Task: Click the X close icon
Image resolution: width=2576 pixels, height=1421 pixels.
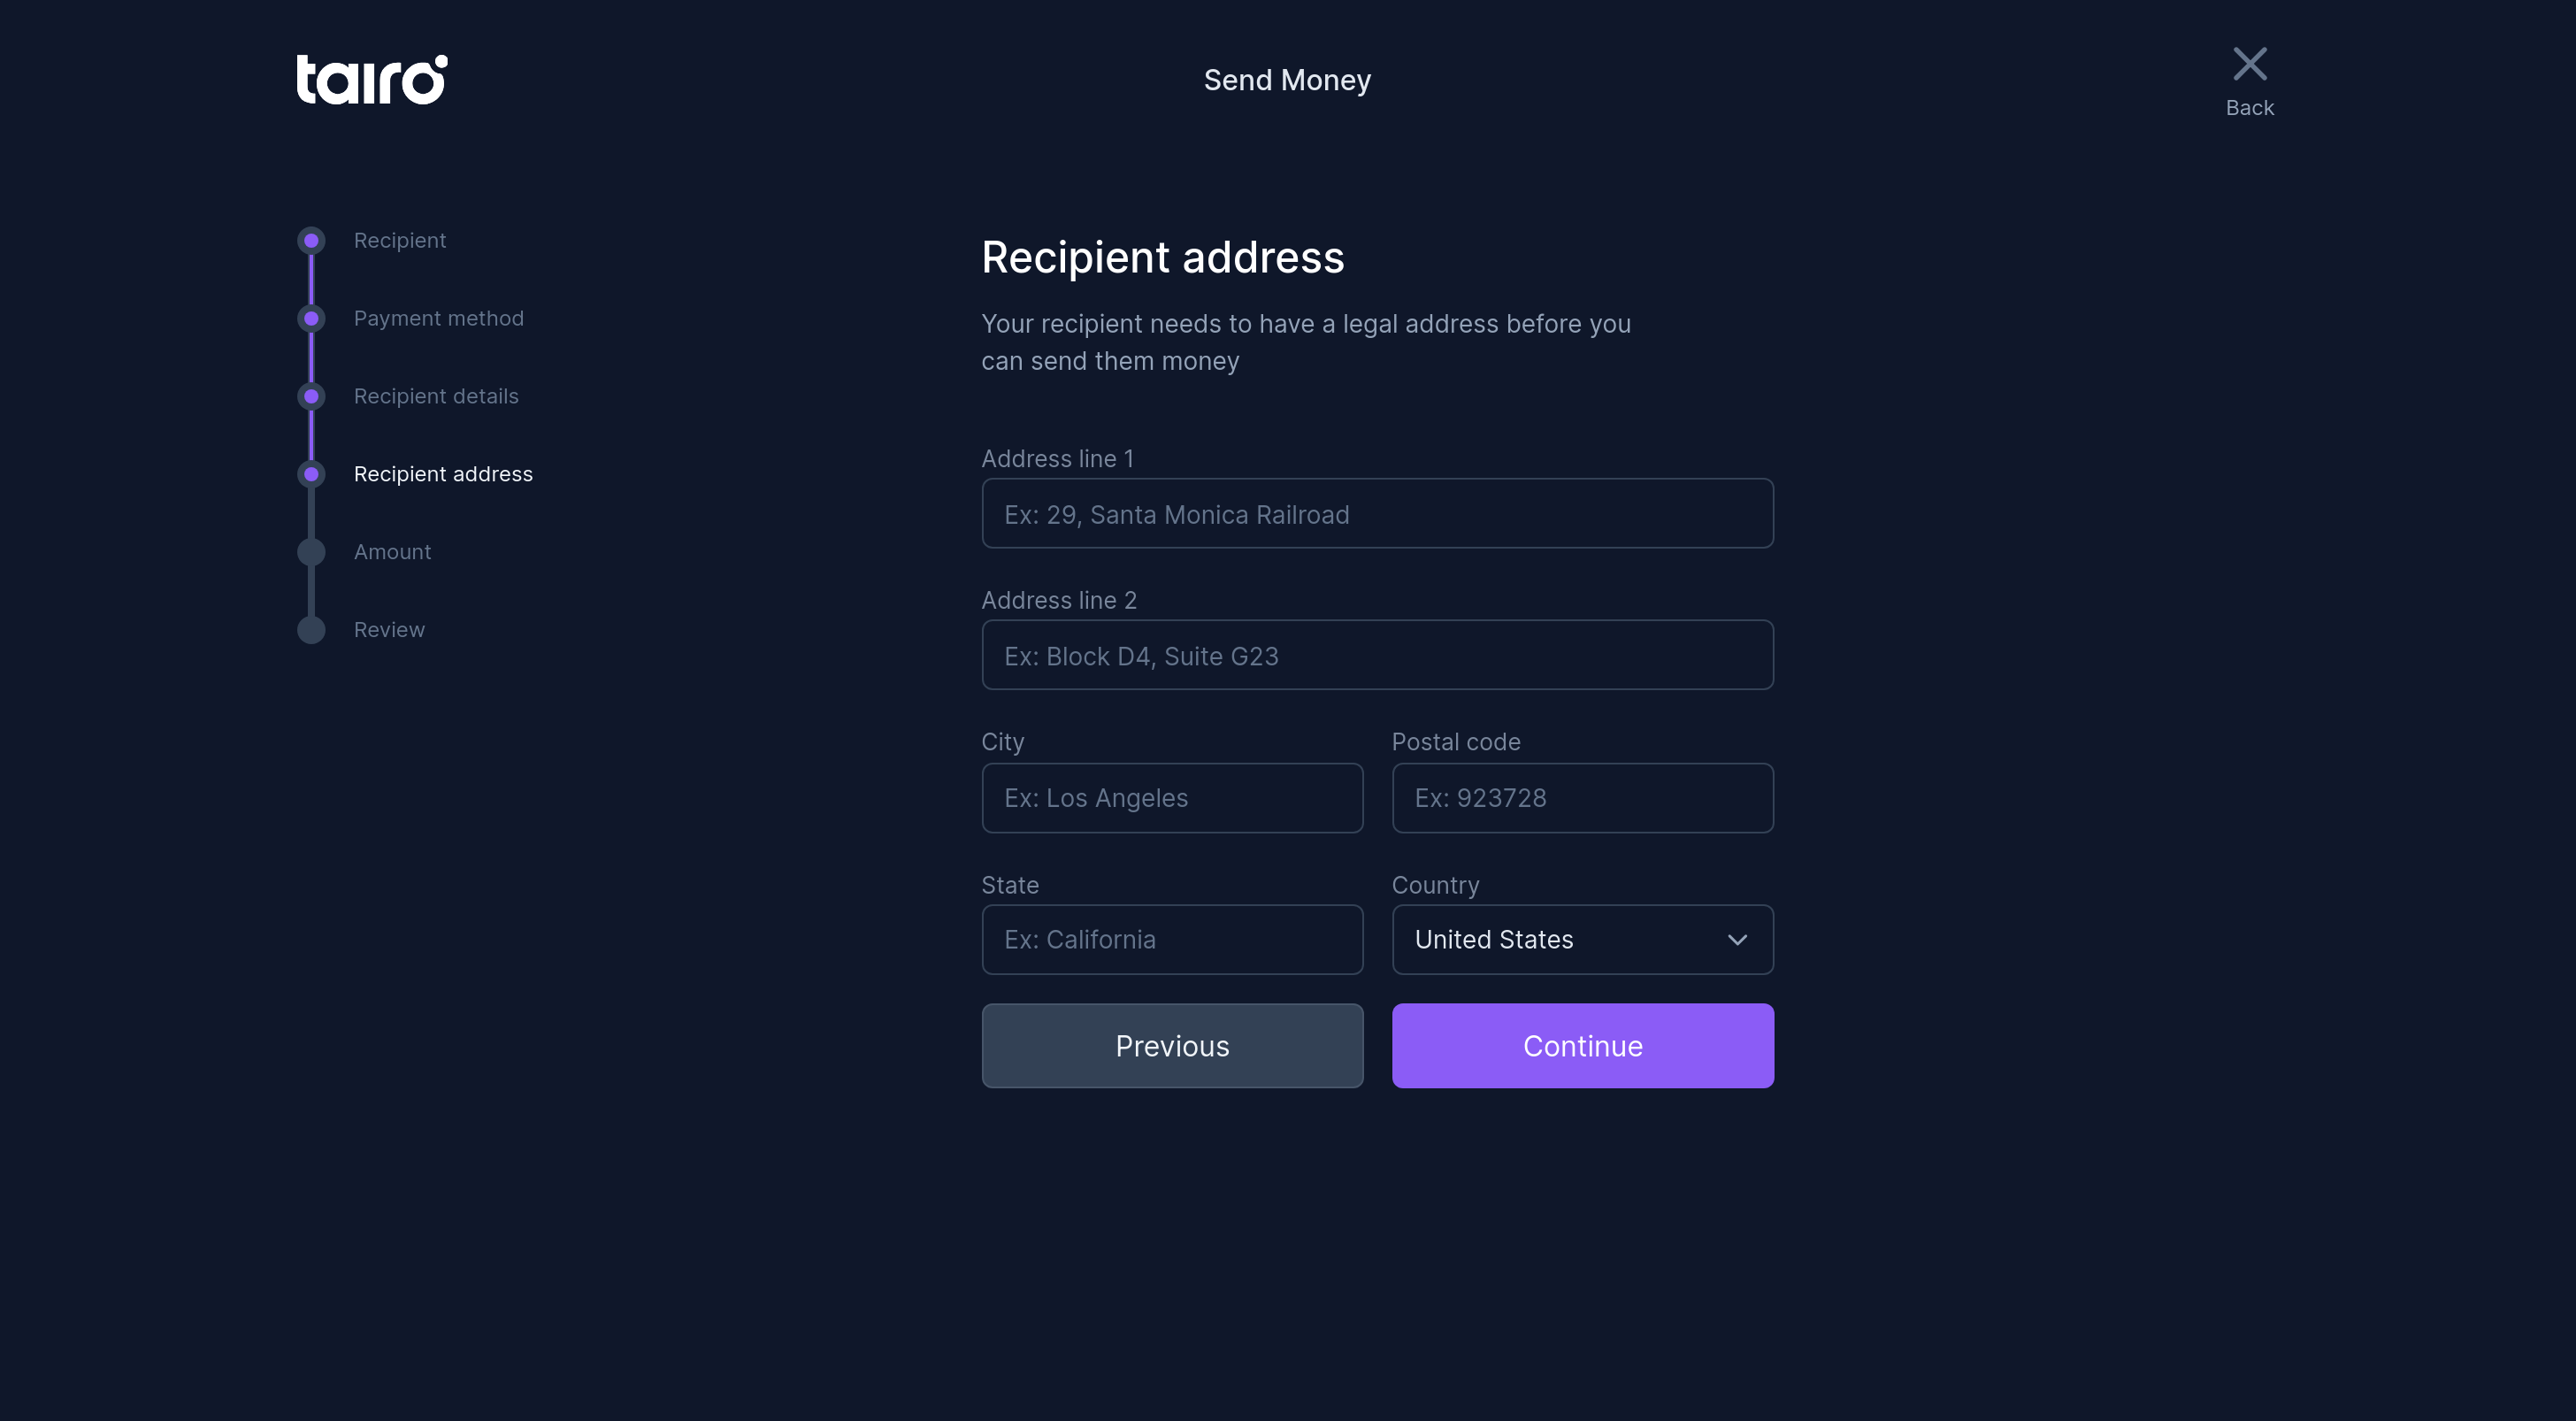Action: (2249, 64)
